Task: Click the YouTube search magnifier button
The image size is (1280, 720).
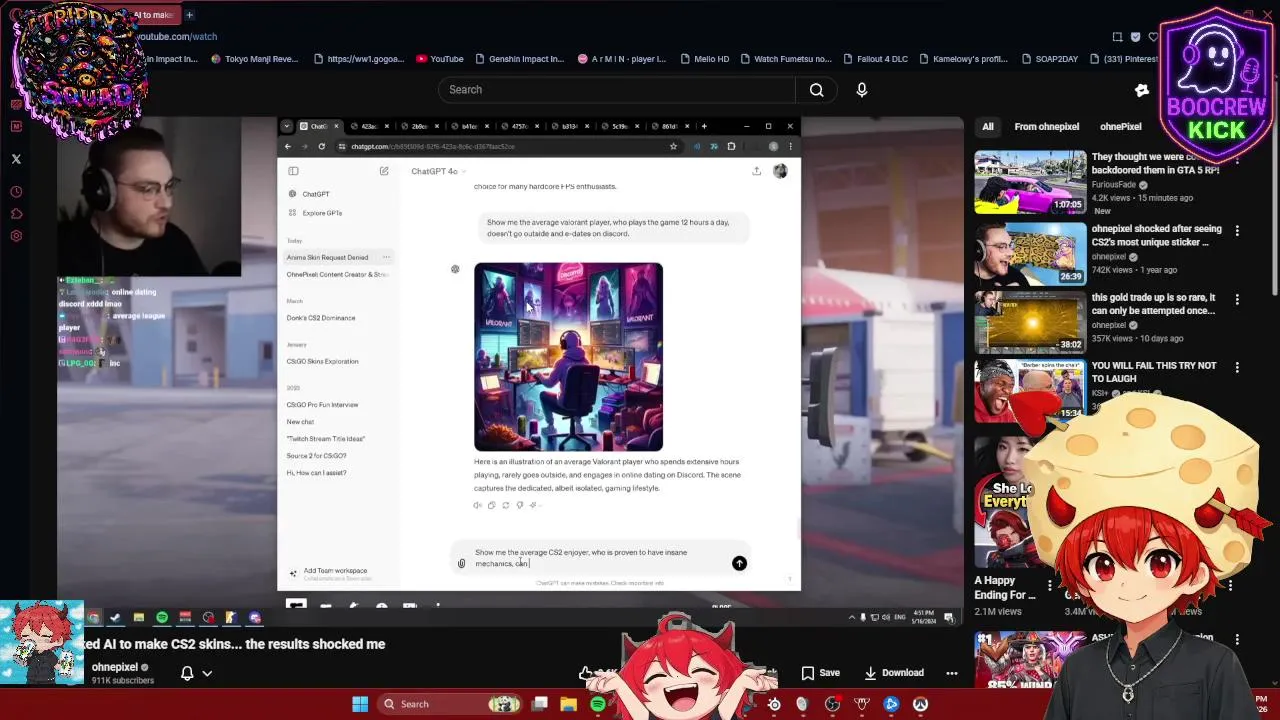Action: (816, 90)
